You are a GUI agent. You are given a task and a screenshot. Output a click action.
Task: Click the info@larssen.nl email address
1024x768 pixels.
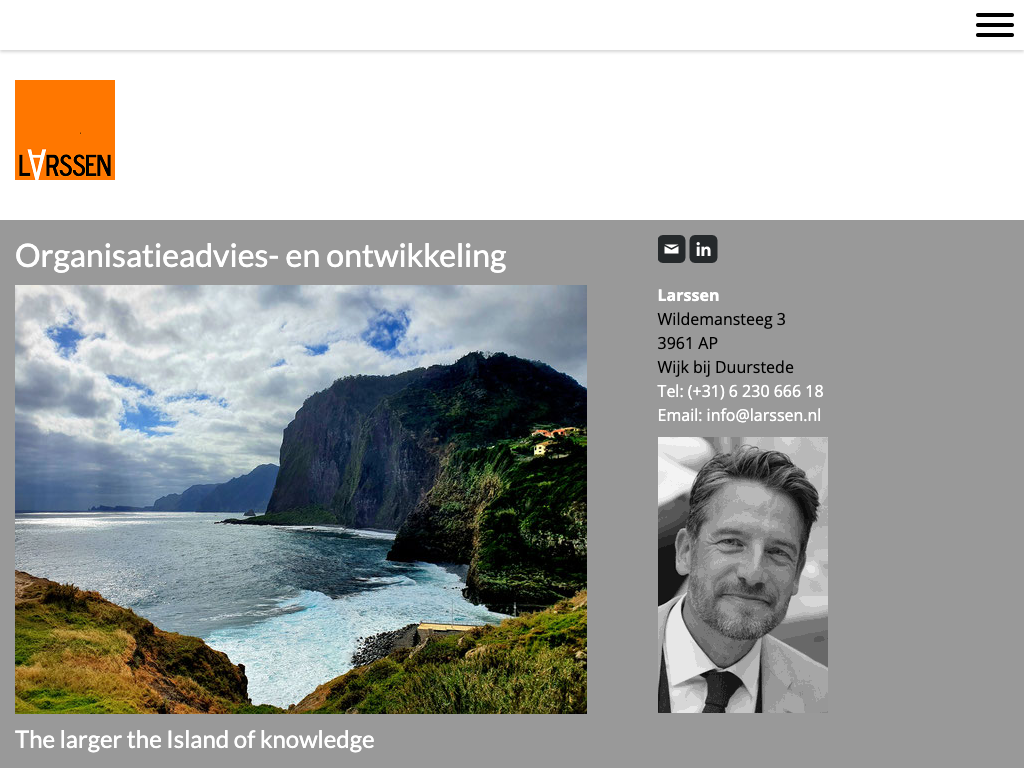point(763,415)
